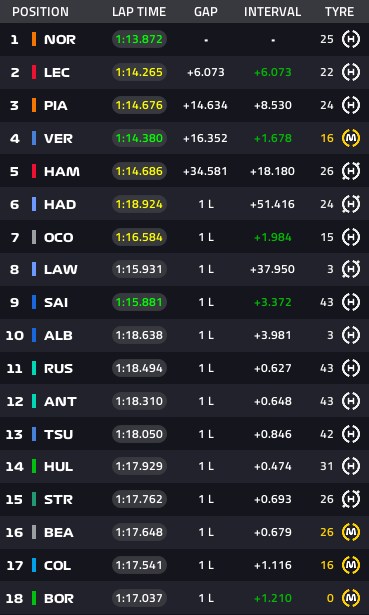Click Colapinto's medium tyre icon
The image size is (369, 615).
[x=351, y=565]
